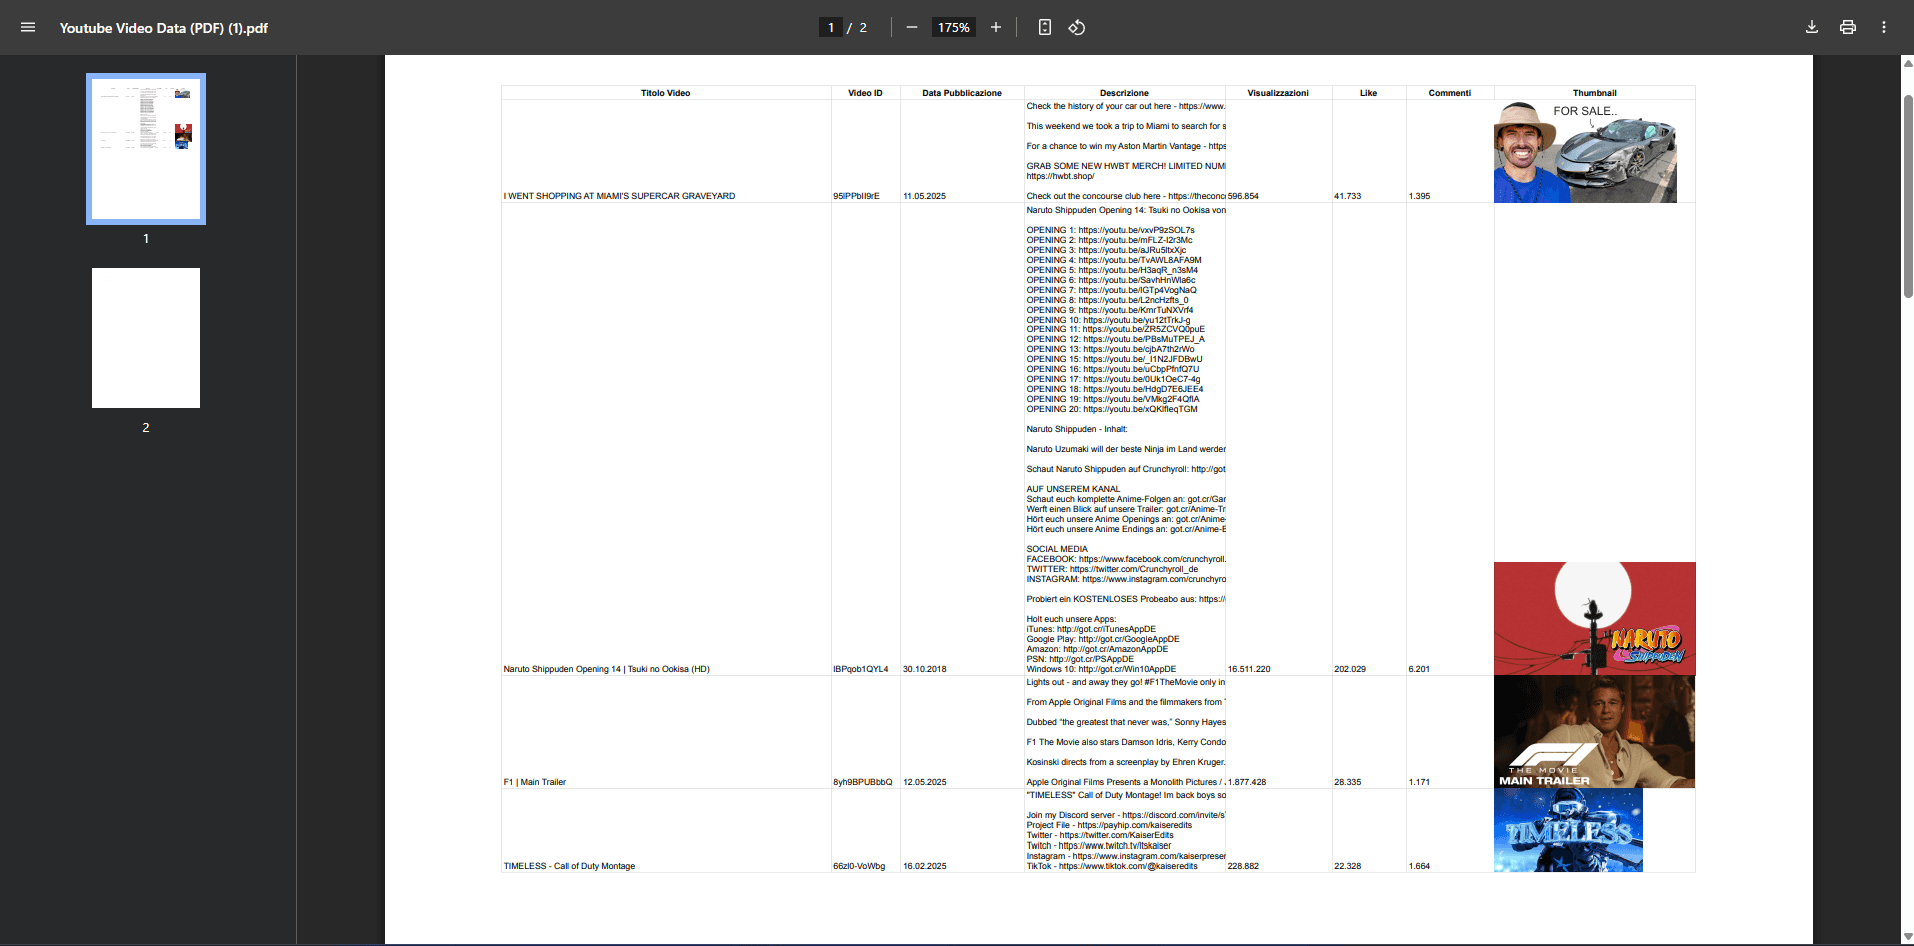Click publication date '16.02.2025'
The height and width of the screenshot is (946, 1914).
pos(924,866)
